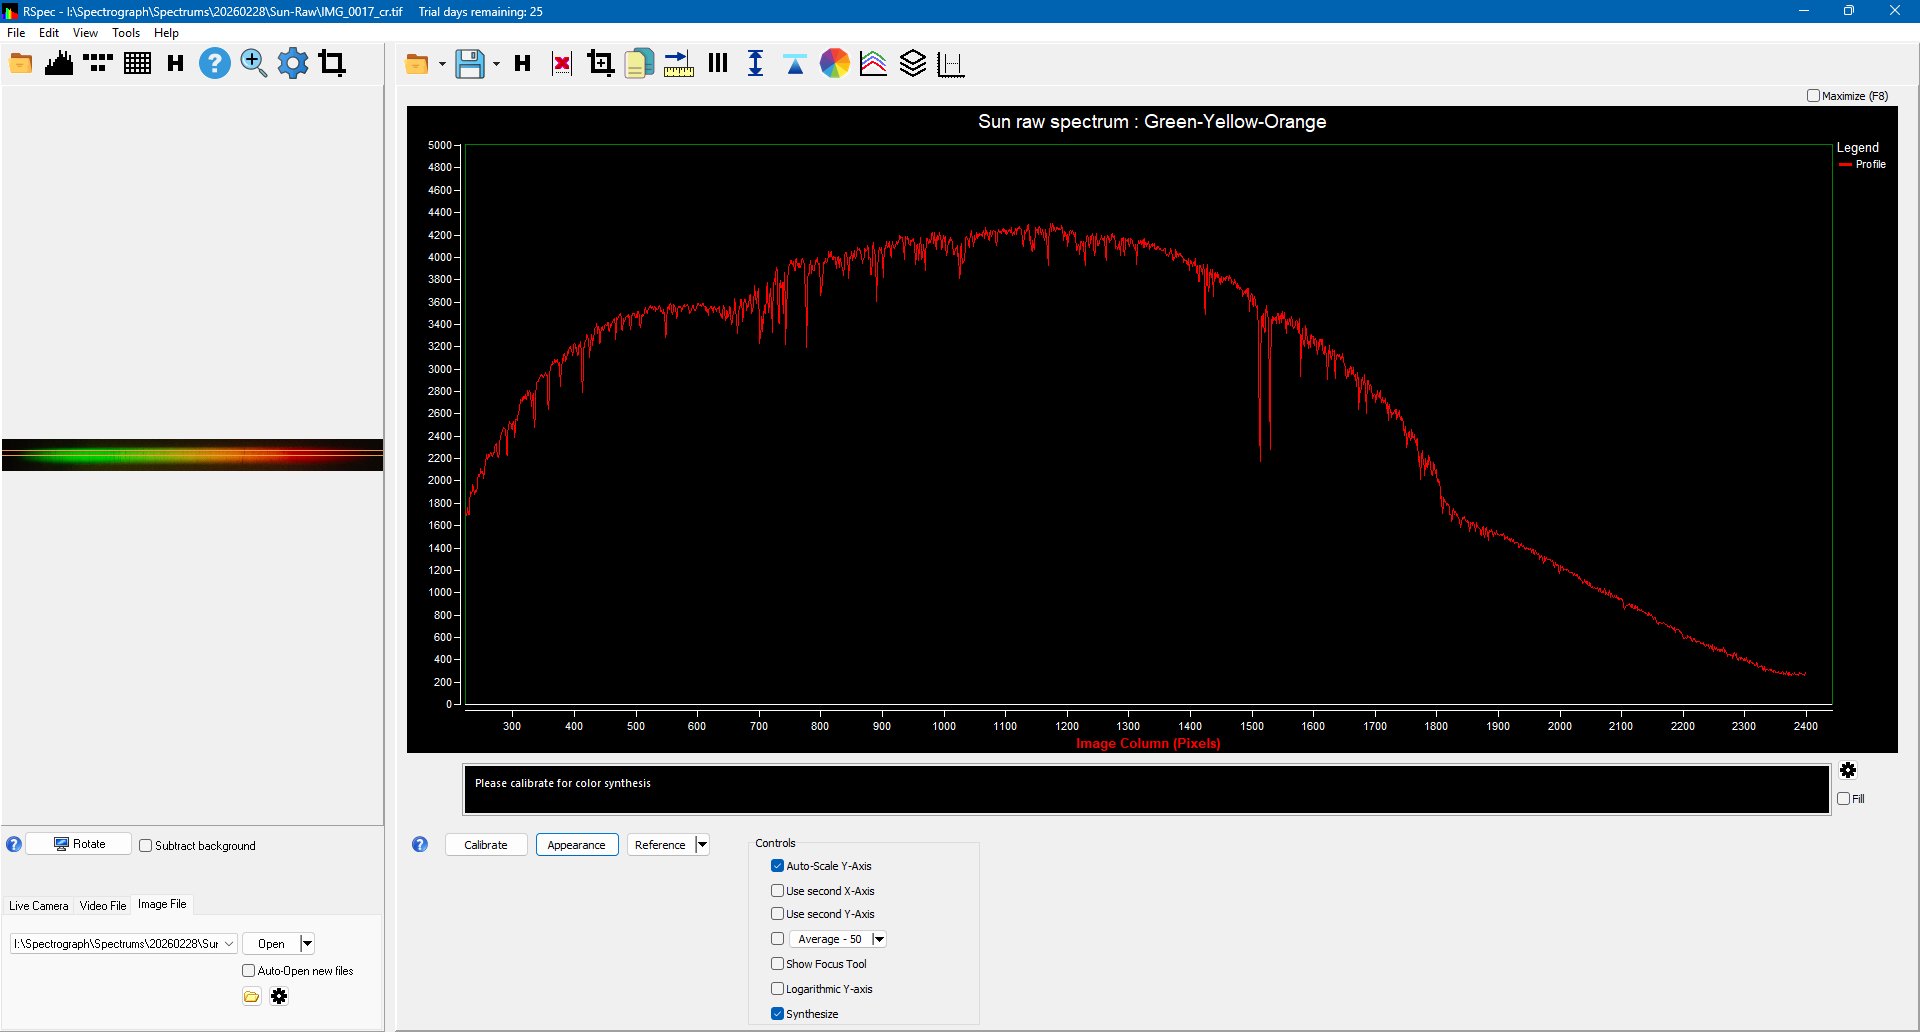Click the red X remove icon
Viewport: 1920px width, 1032px height.
pos(562,65)
